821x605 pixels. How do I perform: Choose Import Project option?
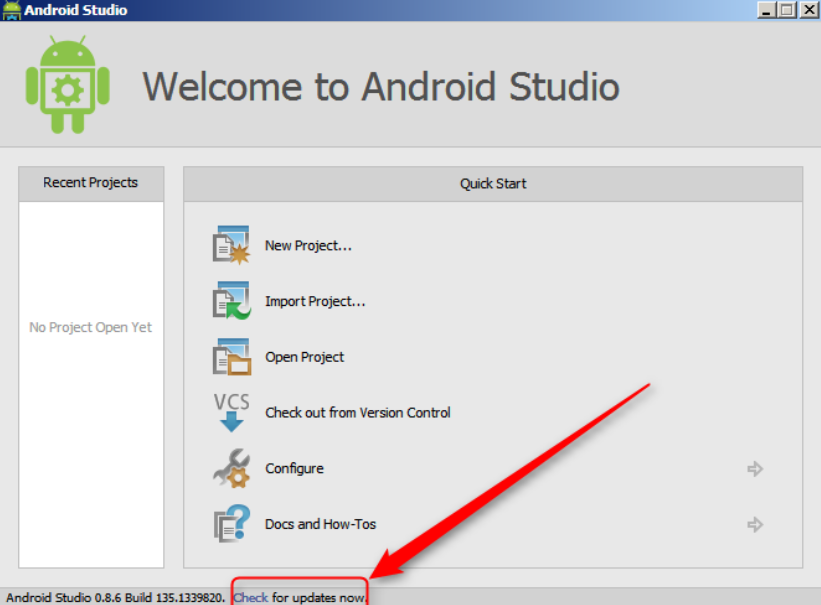pos(315,301)
